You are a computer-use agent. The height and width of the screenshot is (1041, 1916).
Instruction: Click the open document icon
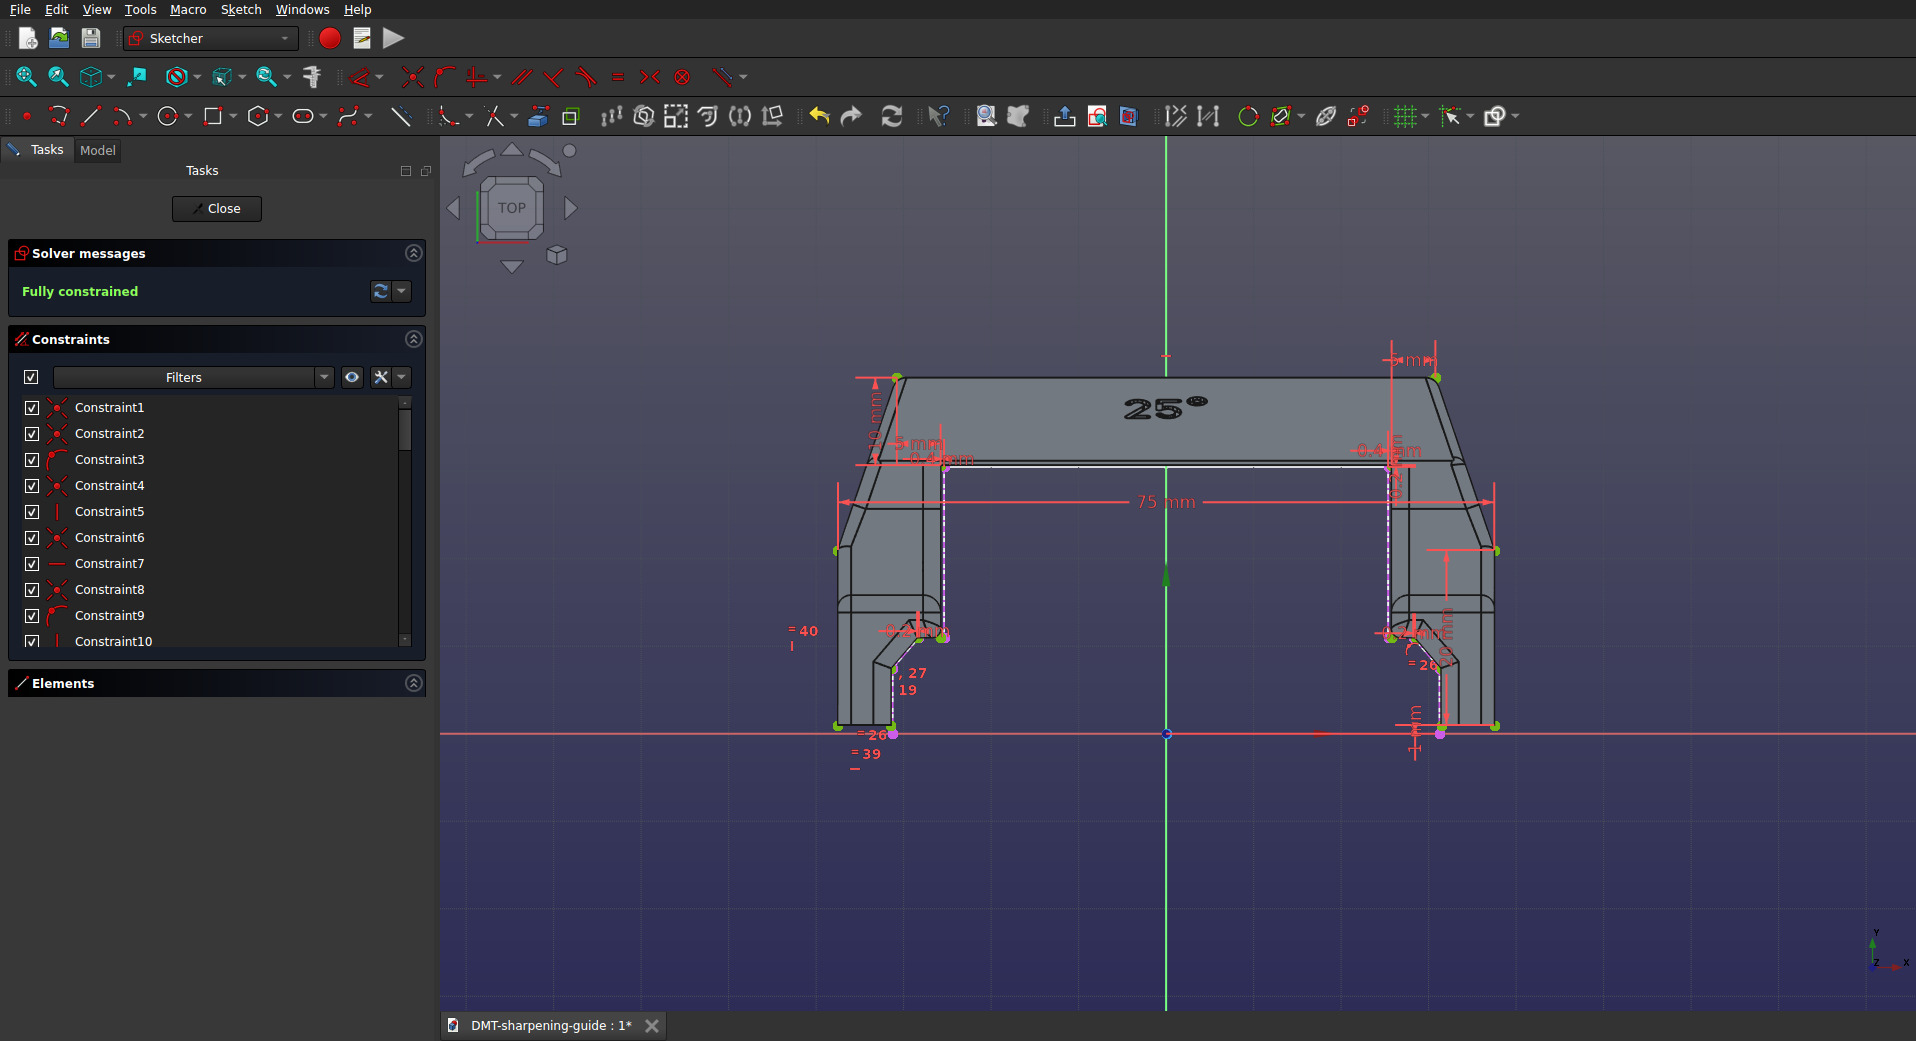click(59, 38)
